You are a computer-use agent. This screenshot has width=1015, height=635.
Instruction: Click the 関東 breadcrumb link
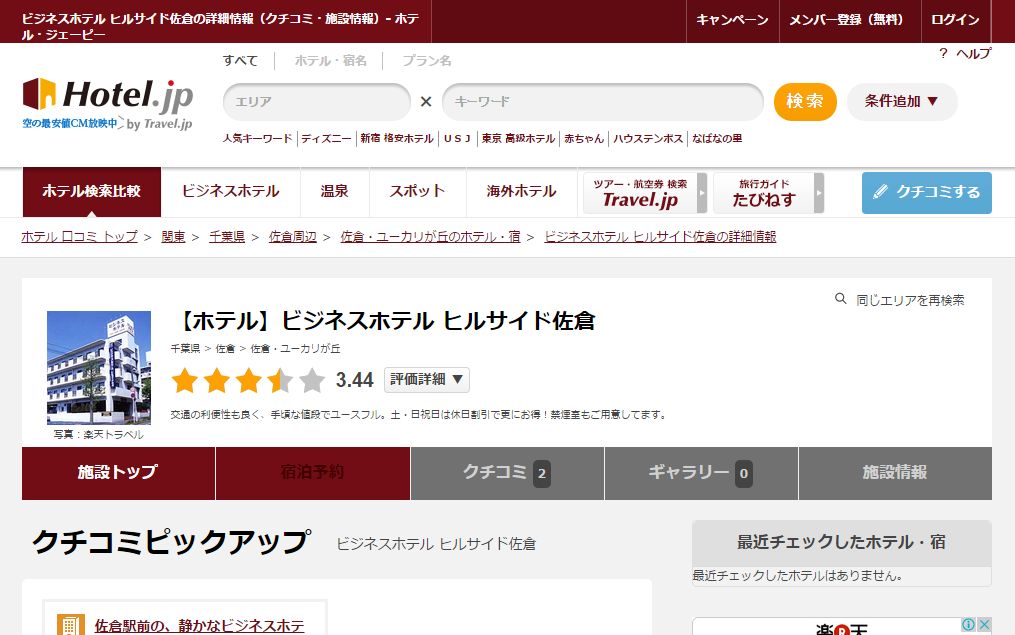(x=173, y=237)
